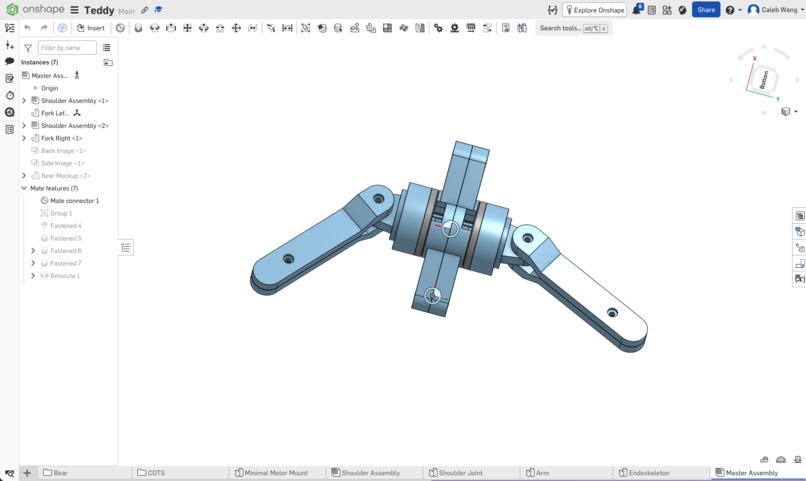Screen dimensions: 806x481
Task: Click the curly-brace variables icon in header
Action: (x=553, y=10)
